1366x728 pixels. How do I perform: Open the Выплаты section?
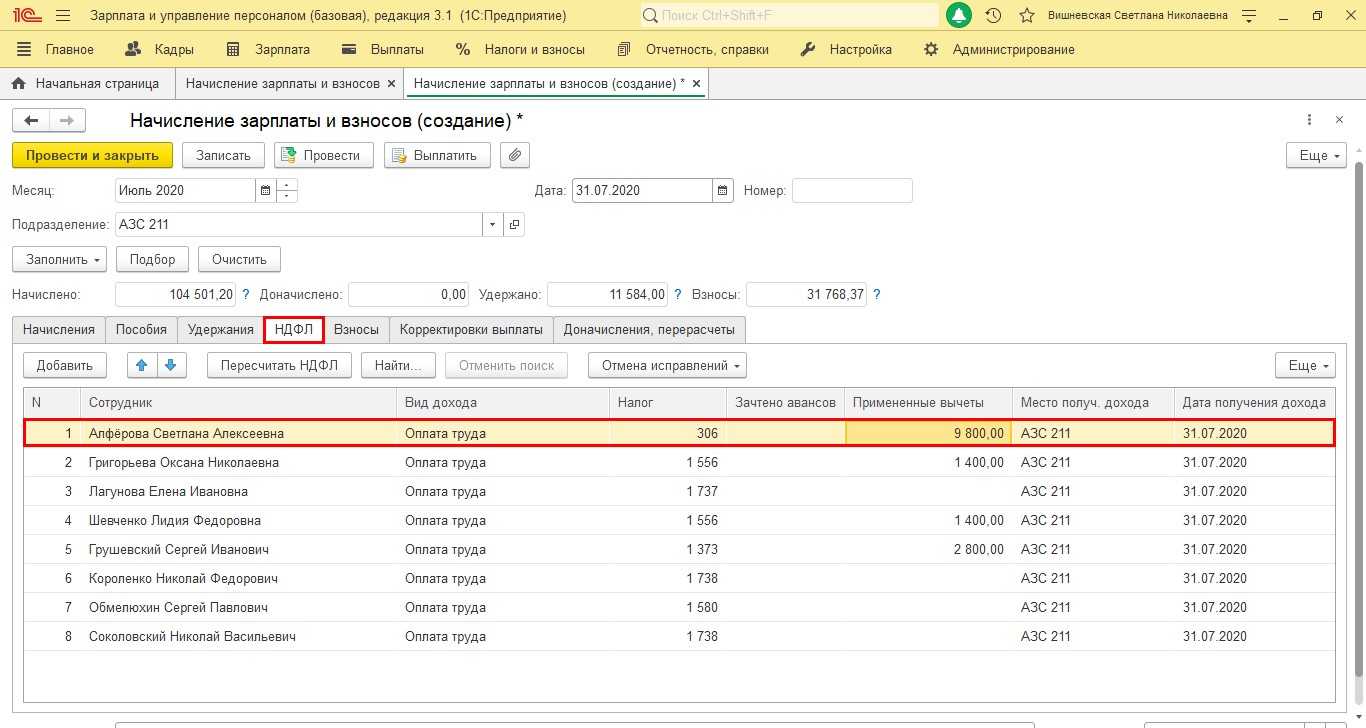point(382,49)
